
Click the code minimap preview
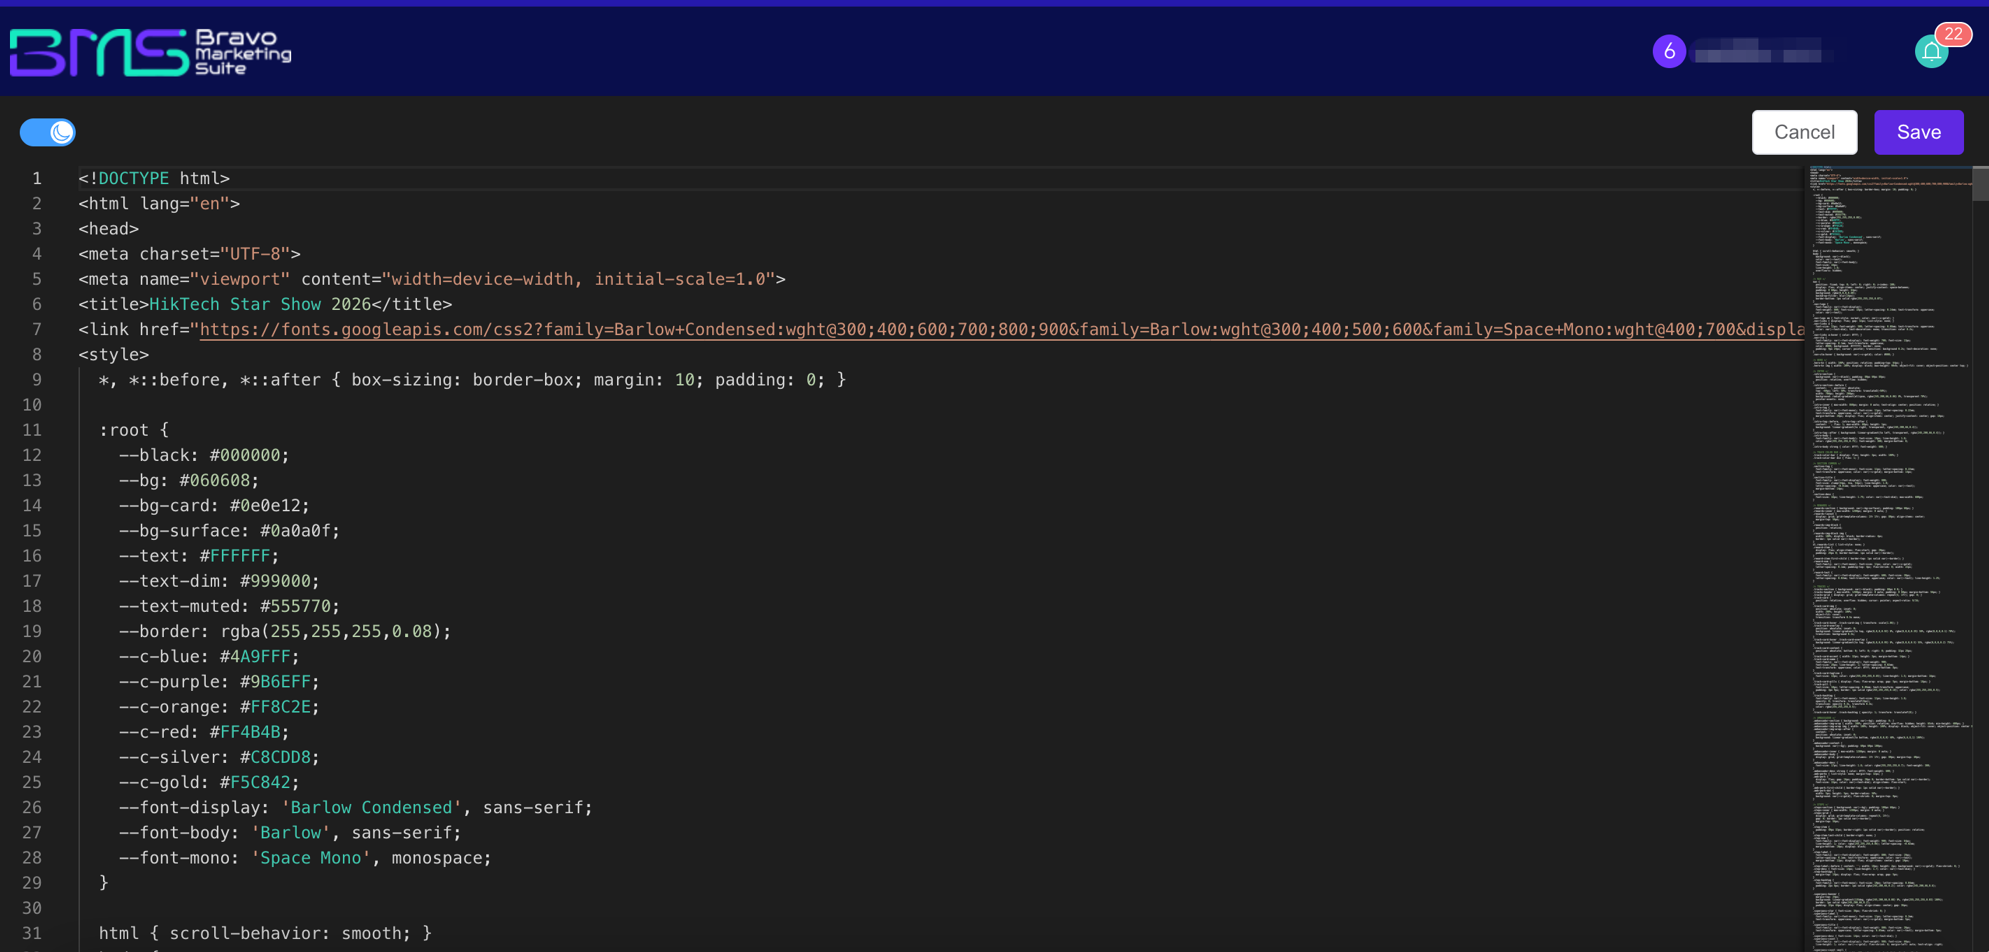point(1888,558)
